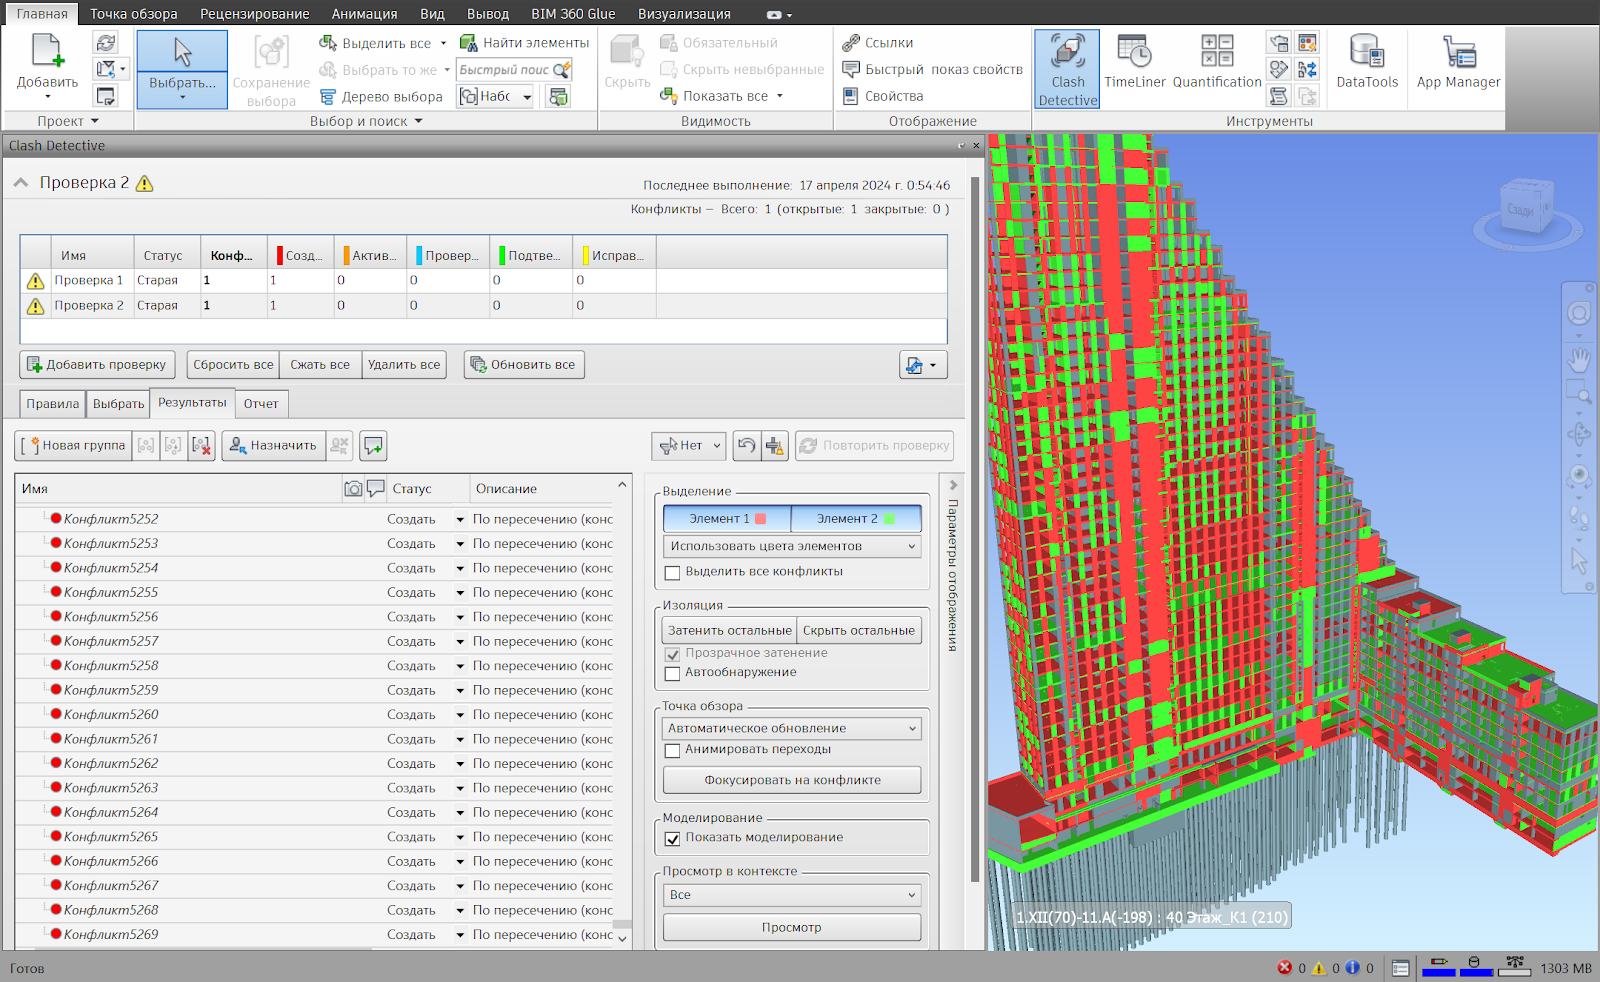Switch to the Рецензирование ribbon tab
1600x982 pixels.
pyautogui.click(x=254, y=14)
